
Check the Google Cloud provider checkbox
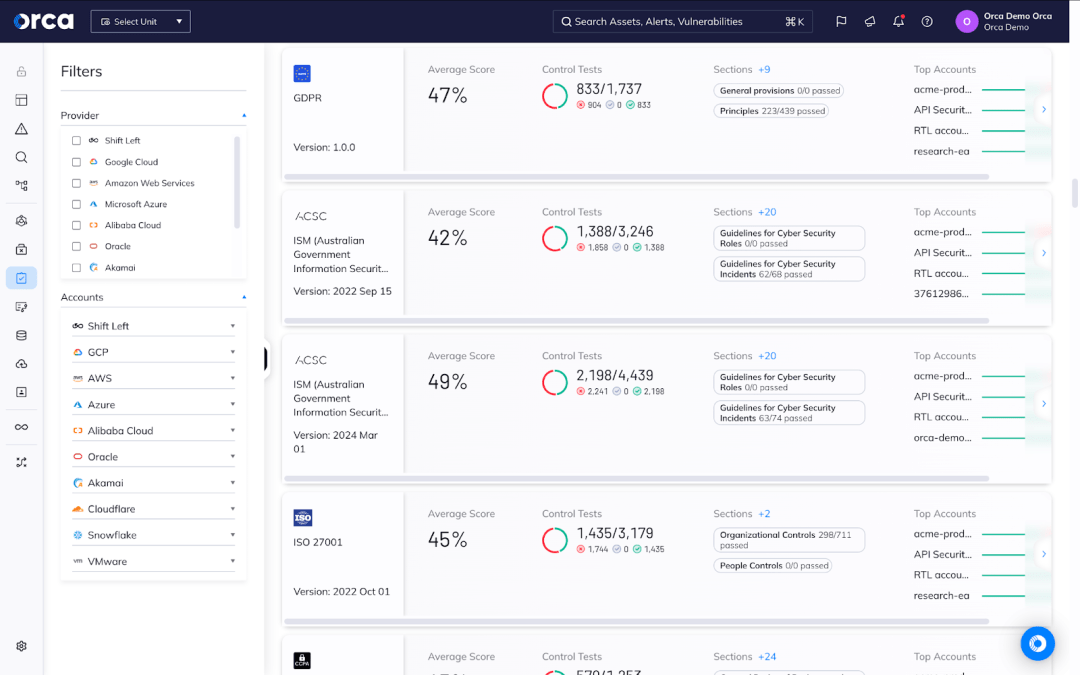76,162
